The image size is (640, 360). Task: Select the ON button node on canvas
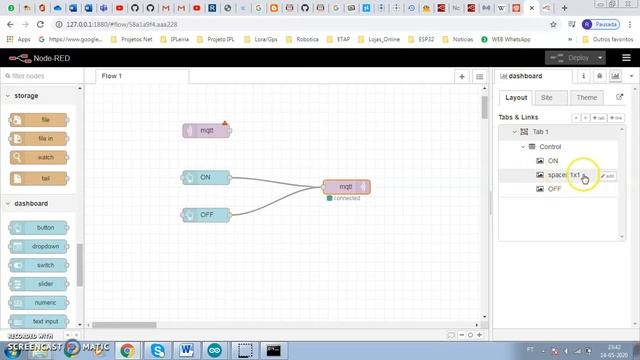click(206, 178)
